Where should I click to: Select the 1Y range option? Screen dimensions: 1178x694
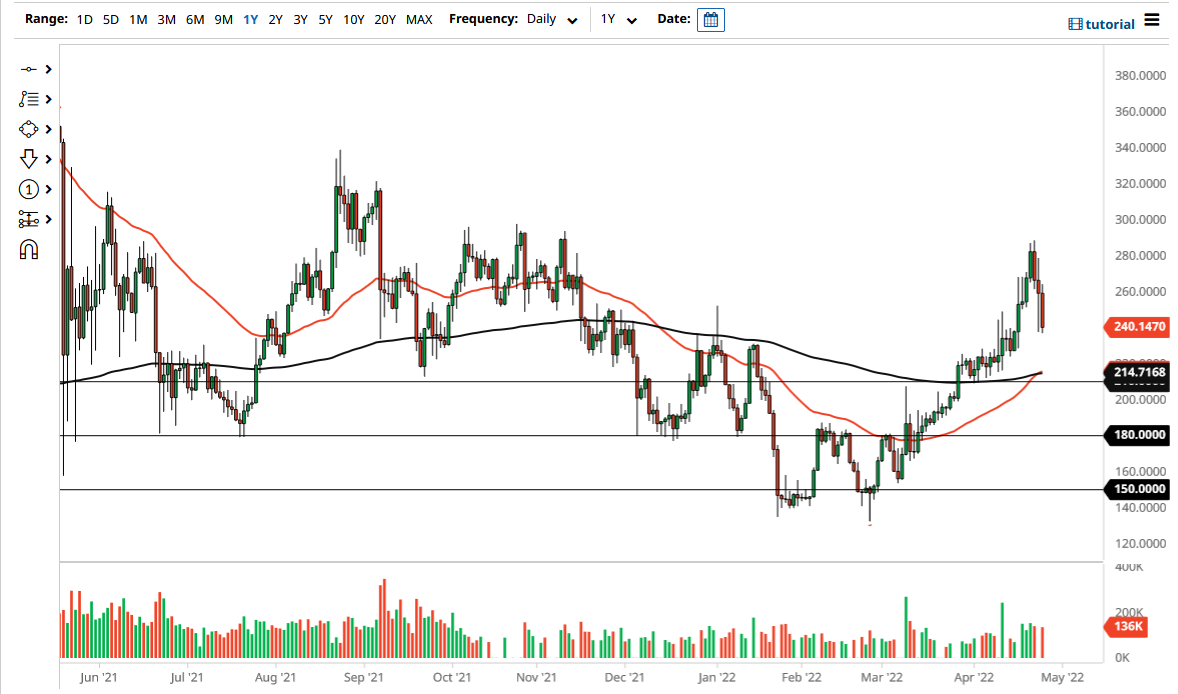pos(250,18)
